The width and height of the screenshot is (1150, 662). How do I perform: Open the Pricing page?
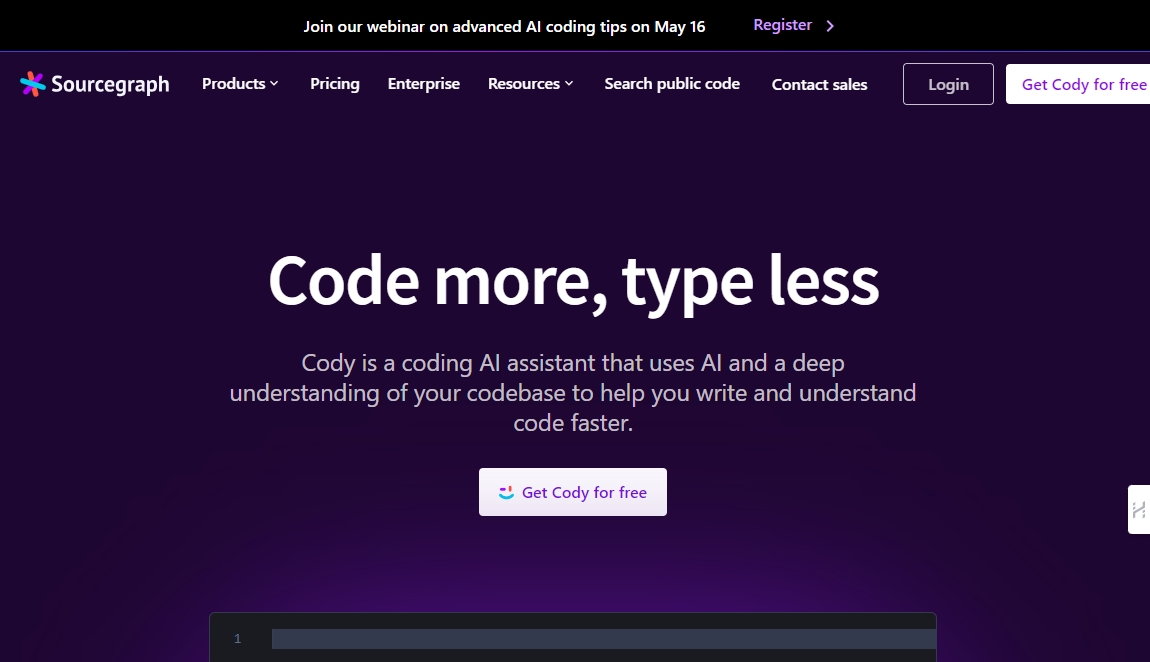[334, 84]
